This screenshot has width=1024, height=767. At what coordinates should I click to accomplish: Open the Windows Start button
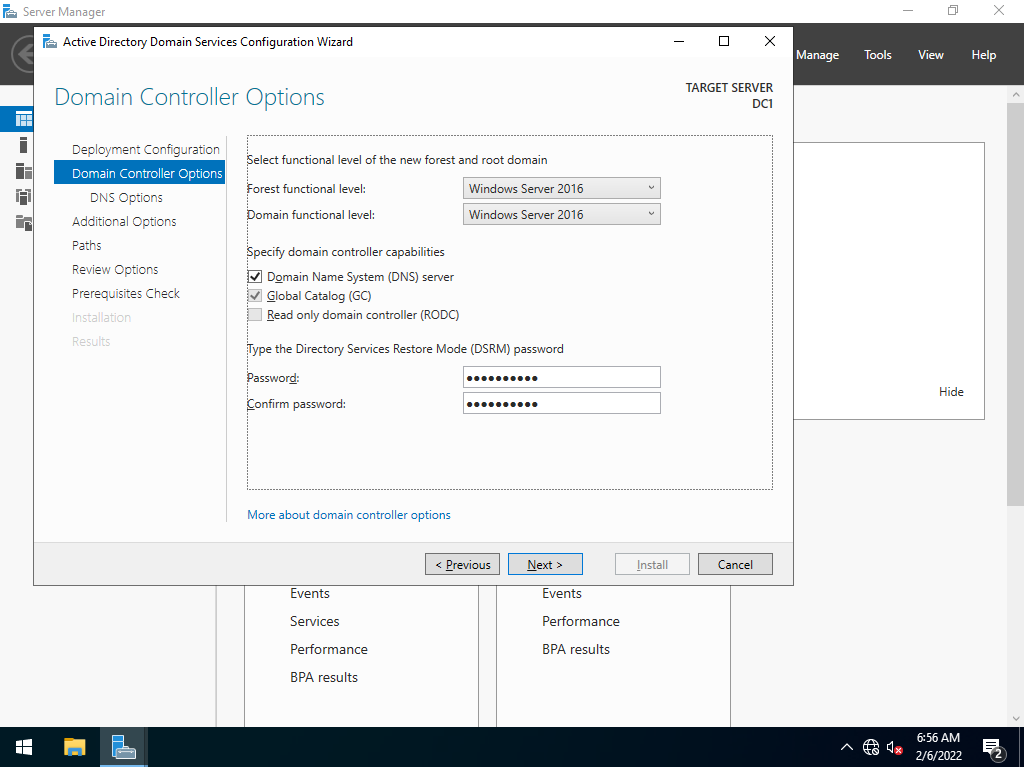(x=24, y=747)
